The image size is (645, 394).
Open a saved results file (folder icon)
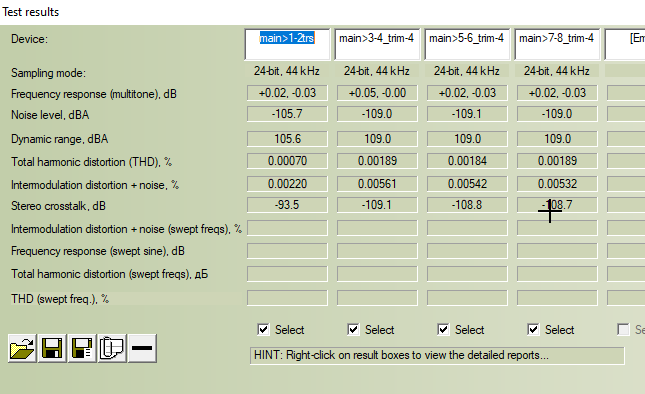pos(23,348)
